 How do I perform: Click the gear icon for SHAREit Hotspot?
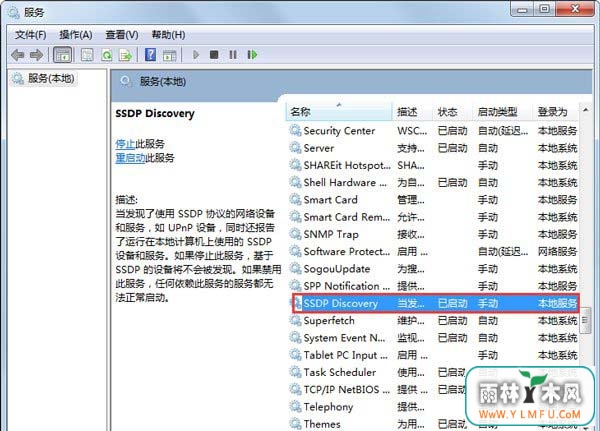295,165
